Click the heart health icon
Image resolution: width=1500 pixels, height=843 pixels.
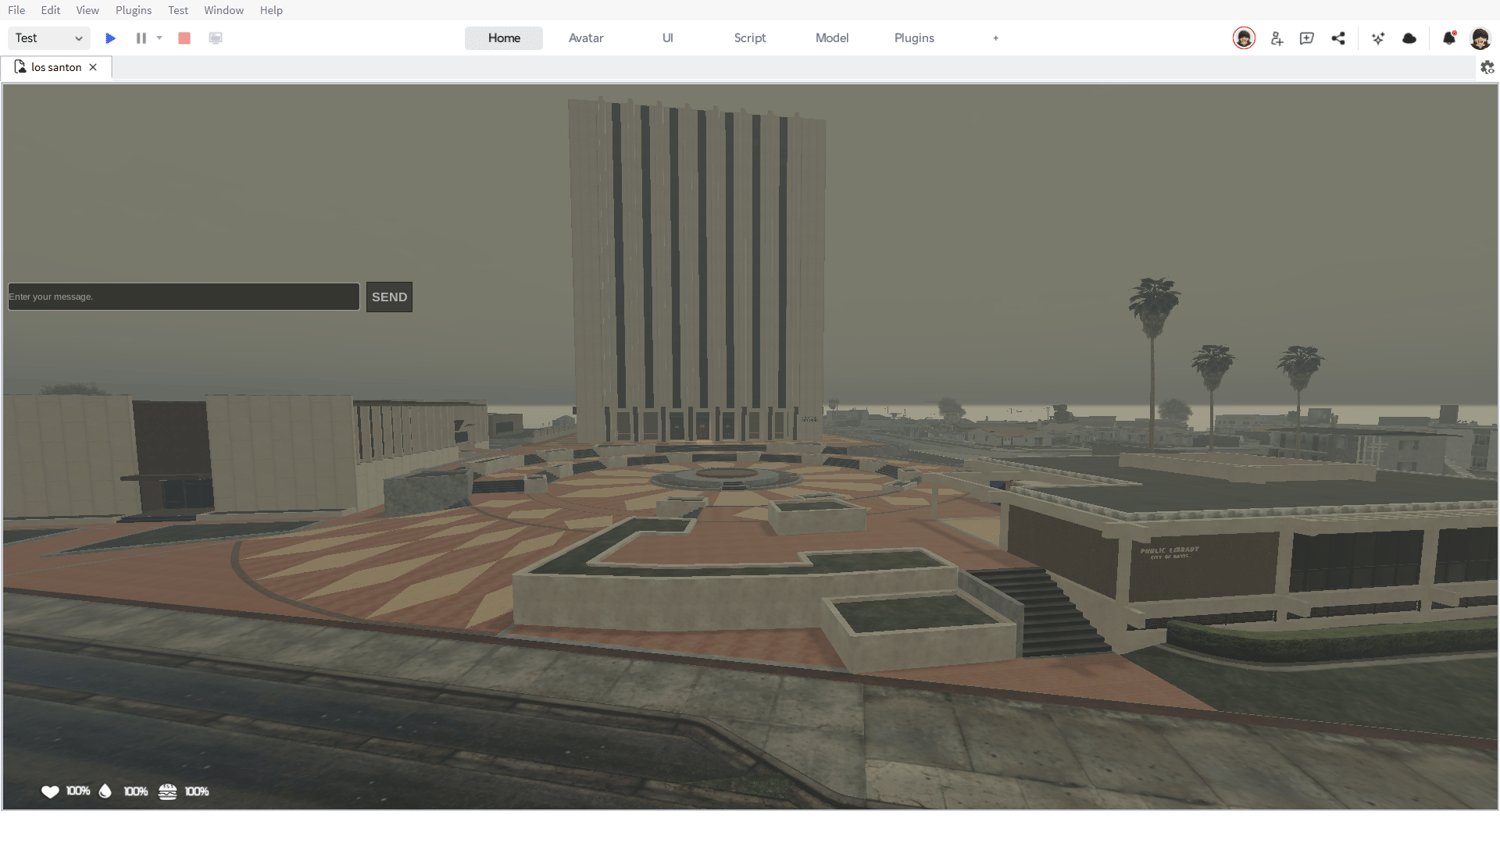pos(50,791)
